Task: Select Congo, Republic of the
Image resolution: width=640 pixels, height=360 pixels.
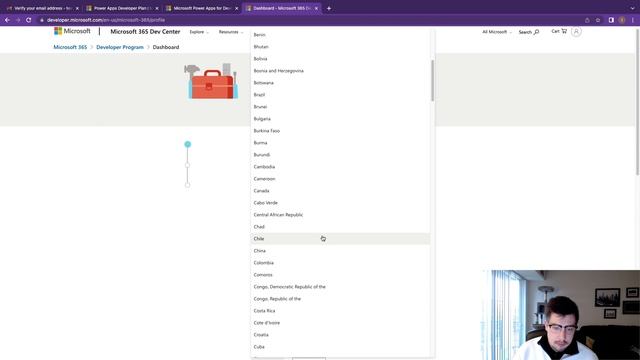Action: click(340, 299)
